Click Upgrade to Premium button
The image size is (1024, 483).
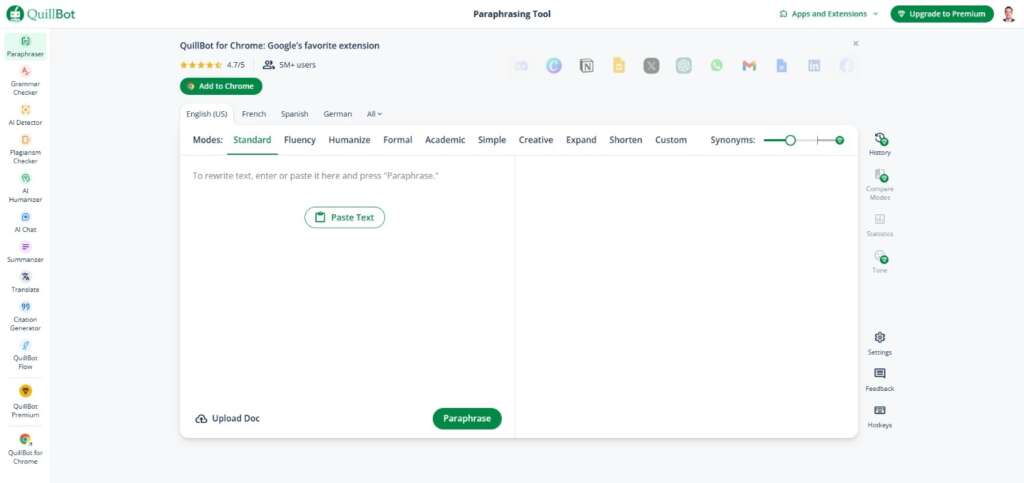point(942,14)
